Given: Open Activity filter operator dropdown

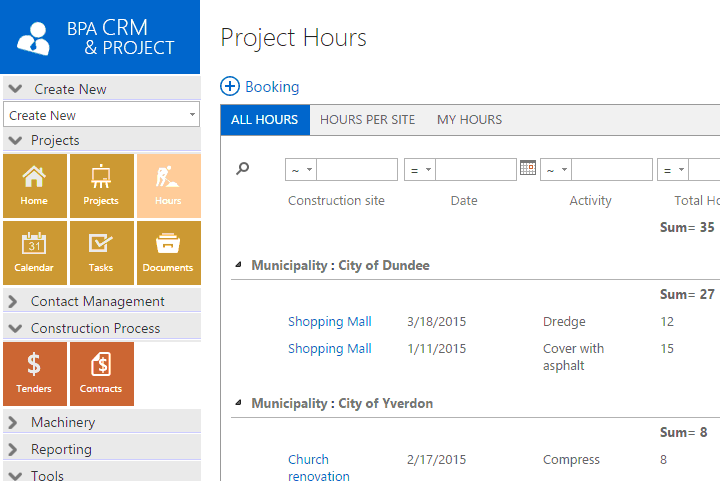Looking at the screenshot, I should (556, 169).
